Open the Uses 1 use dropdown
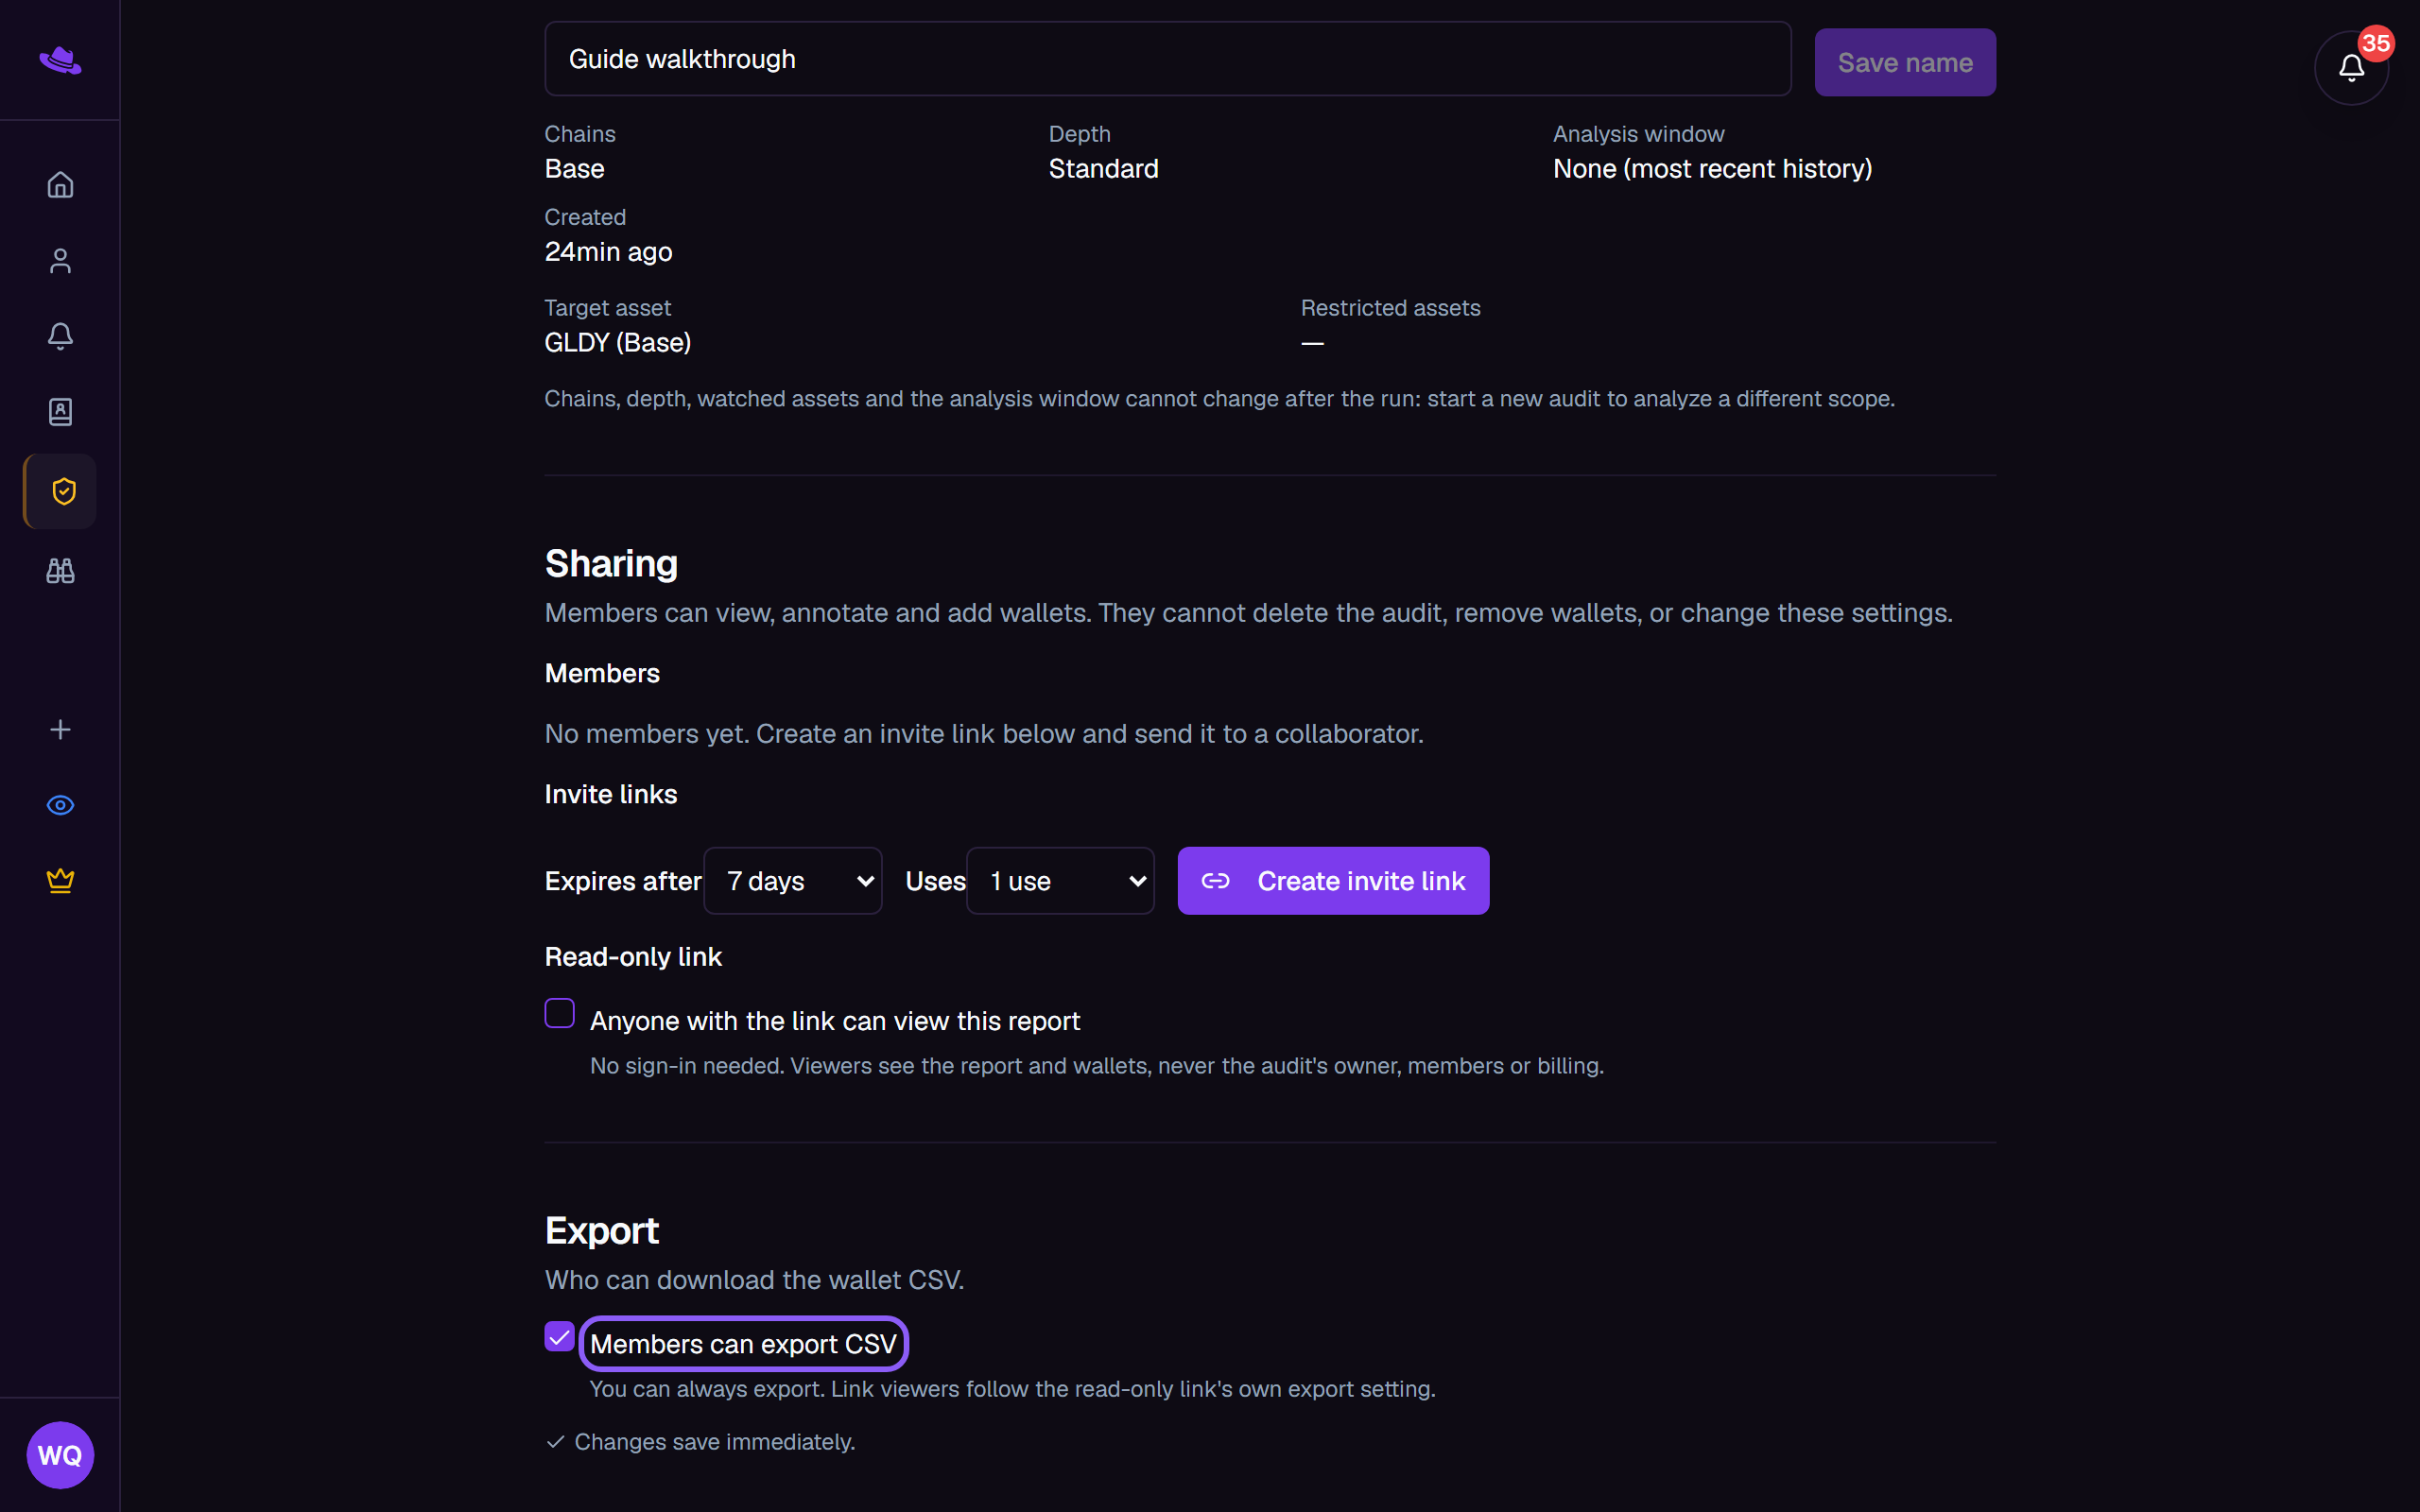Image resolution: width=2420 pixels, height=1512 pixels. click(1060, 881)
